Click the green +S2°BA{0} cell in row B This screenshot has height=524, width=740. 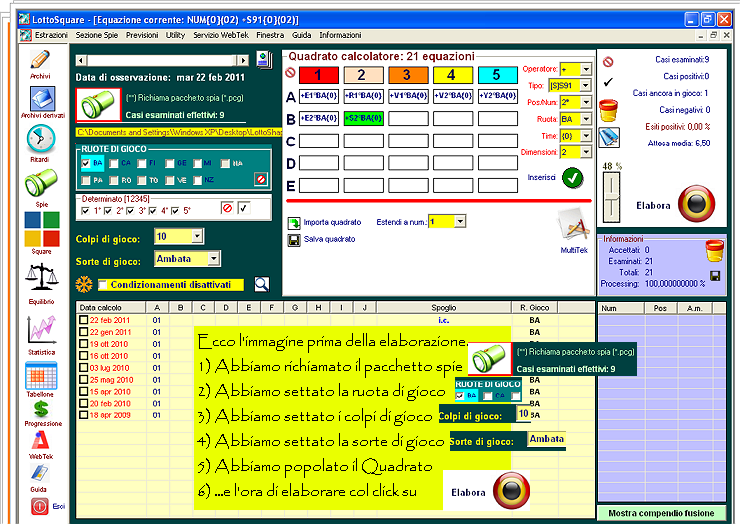coord(363,118)
